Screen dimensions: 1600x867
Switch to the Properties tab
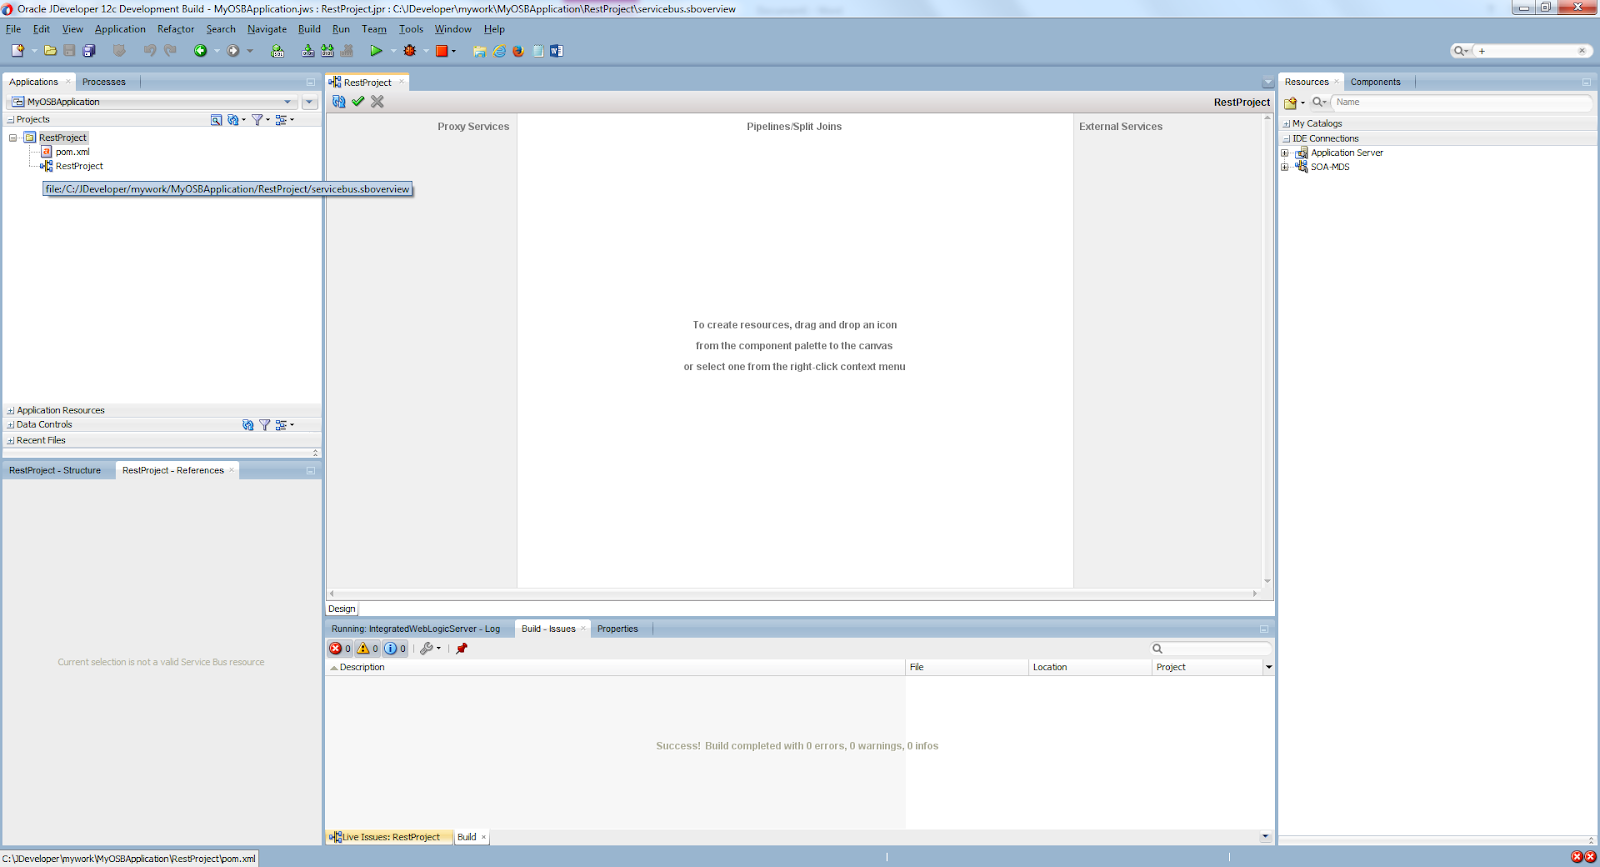(617, 629)
